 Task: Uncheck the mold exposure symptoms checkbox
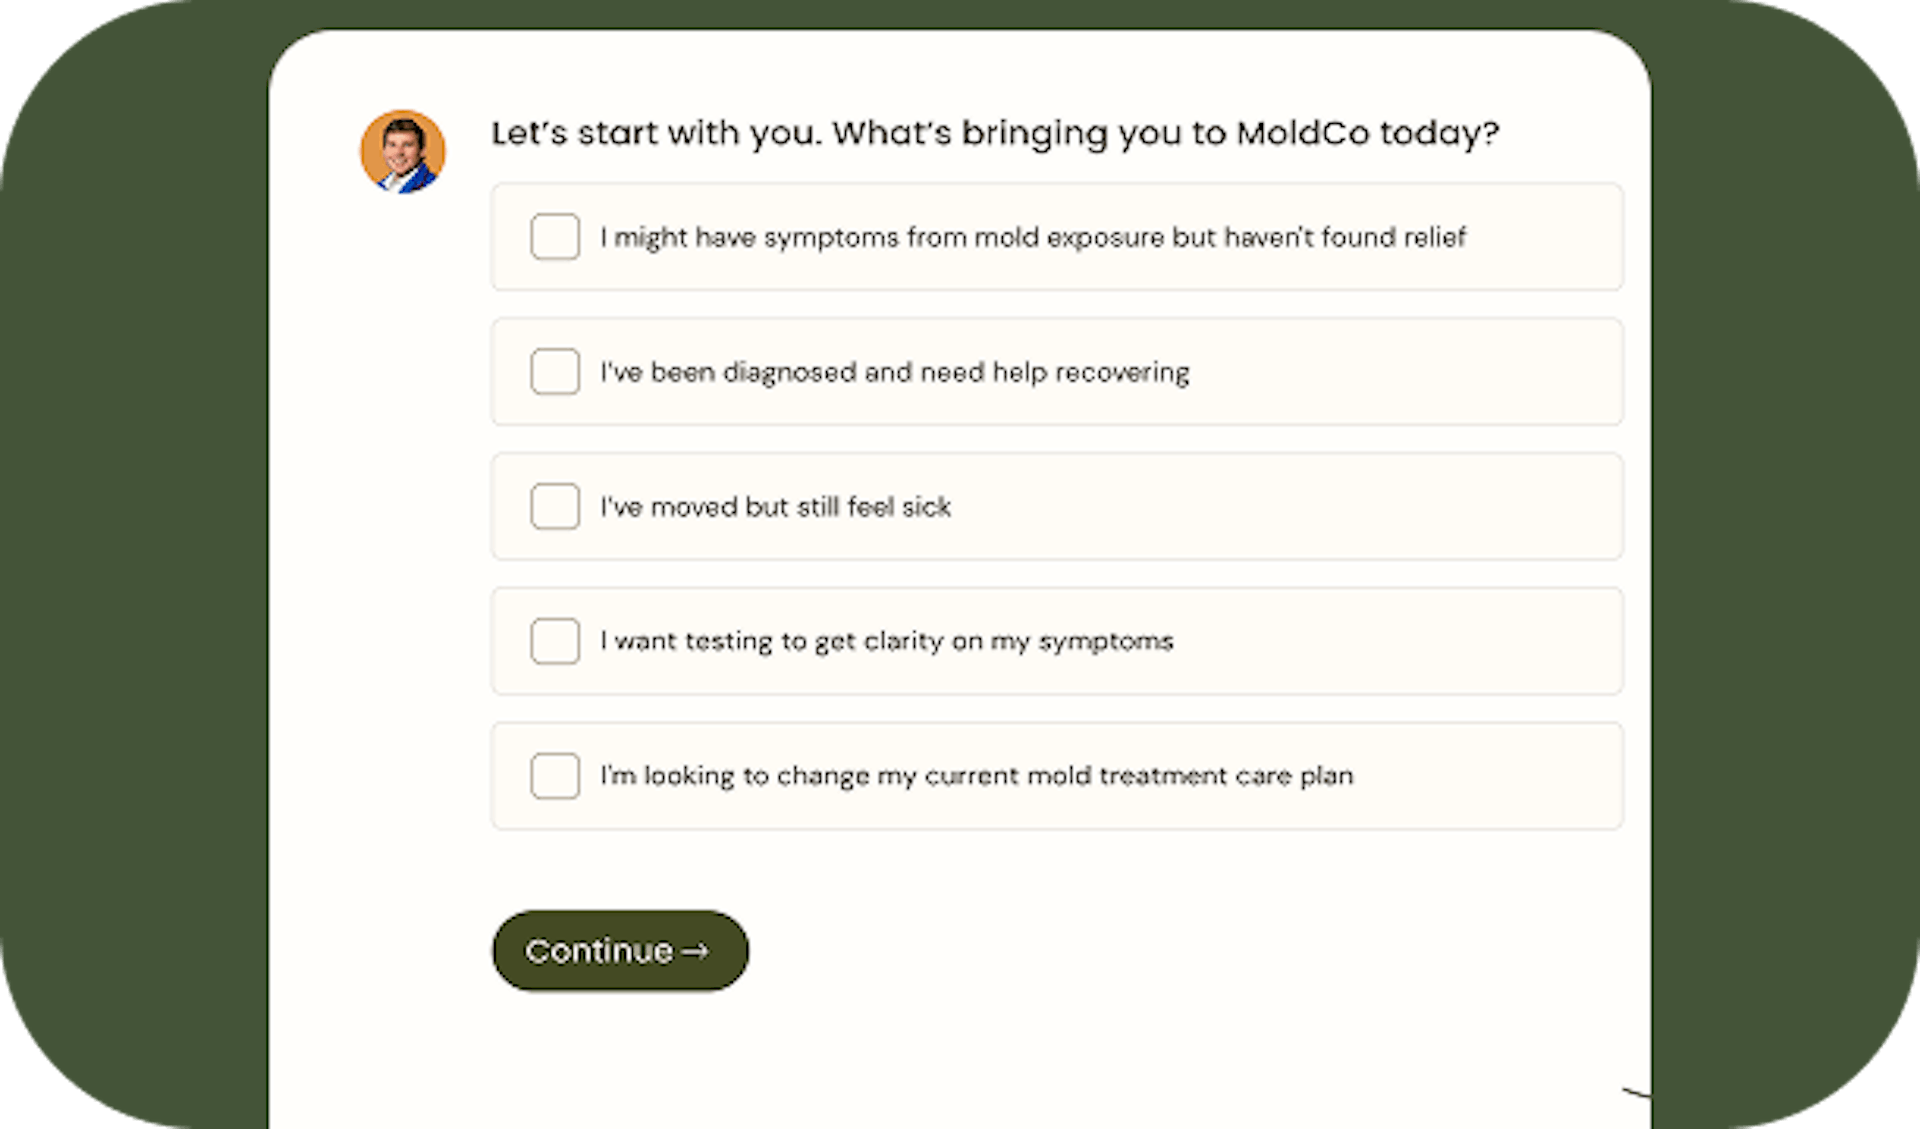[x=554, y=237]
